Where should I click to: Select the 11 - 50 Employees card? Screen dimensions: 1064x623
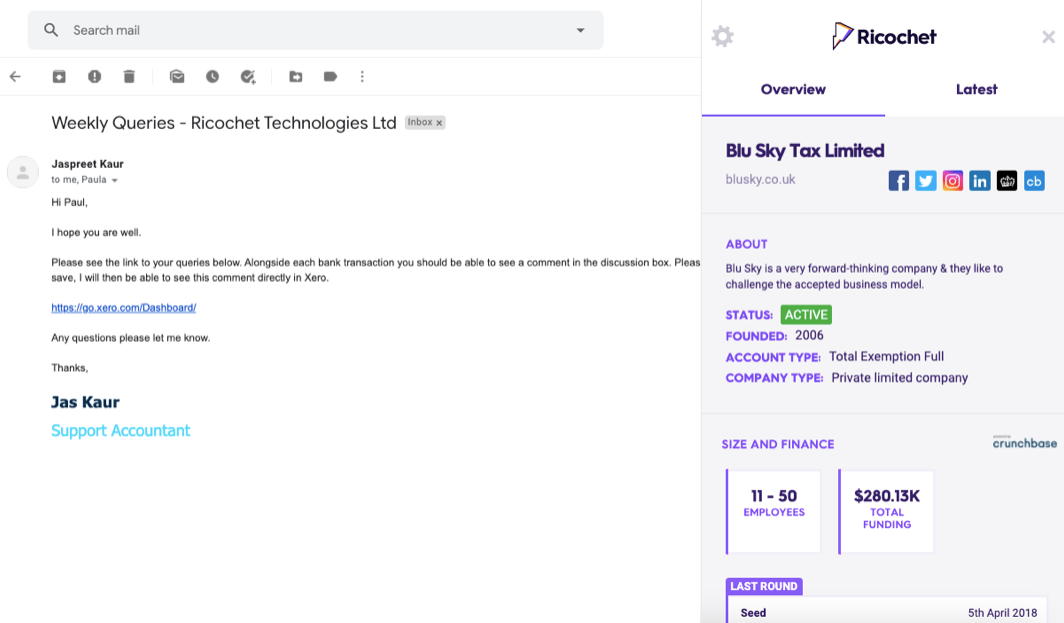tap(773, 512)
